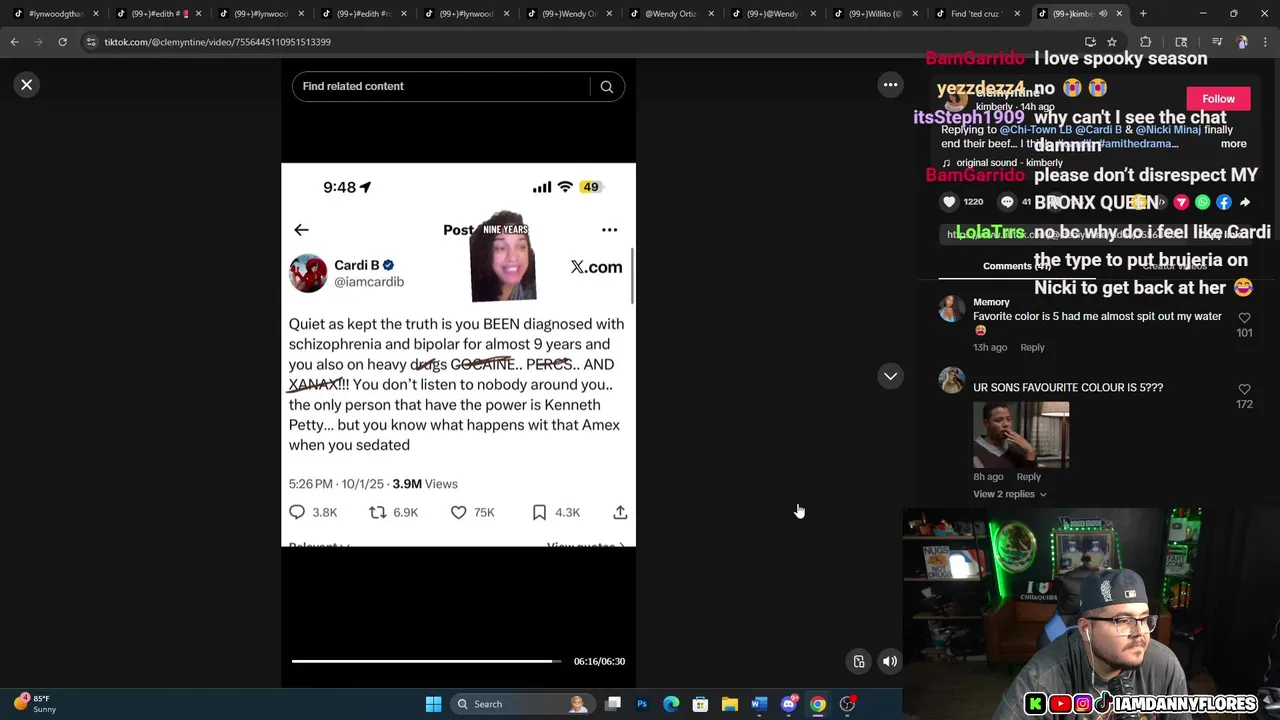
Task: Like the video with the heart icon showing 1220
Action: (x=949, y=202)
